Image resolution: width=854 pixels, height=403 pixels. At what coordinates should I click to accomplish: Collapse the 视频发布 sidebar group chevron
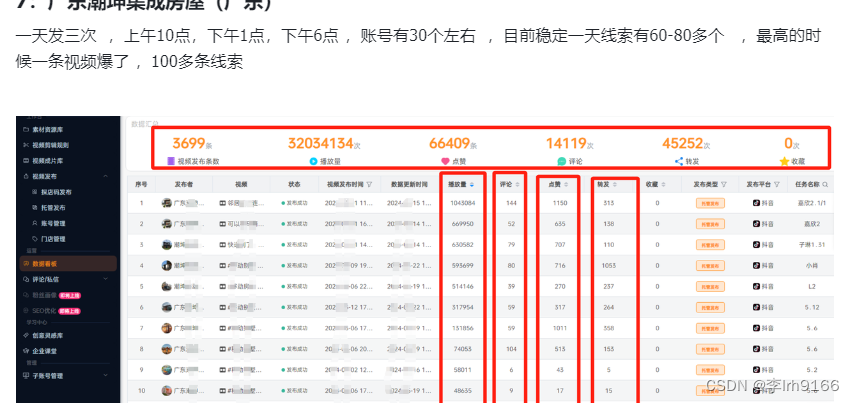(x=106, y=176)
